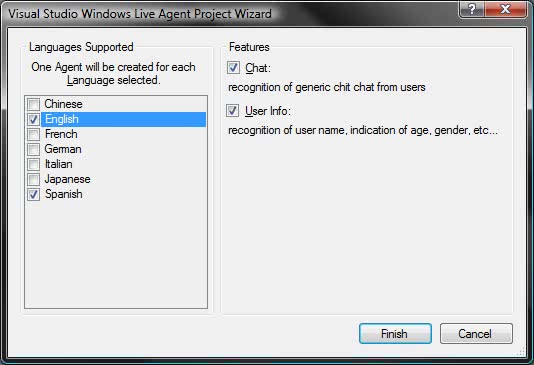534x365 pixels.
Task: Enable the Japanese language checkbox
Action: tap(33, 179)
